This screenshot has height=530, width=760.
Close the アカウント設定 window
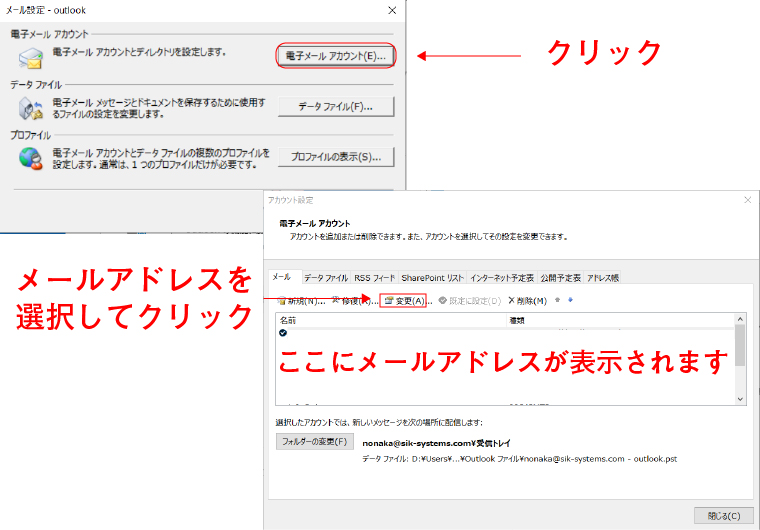coord(747,200)
